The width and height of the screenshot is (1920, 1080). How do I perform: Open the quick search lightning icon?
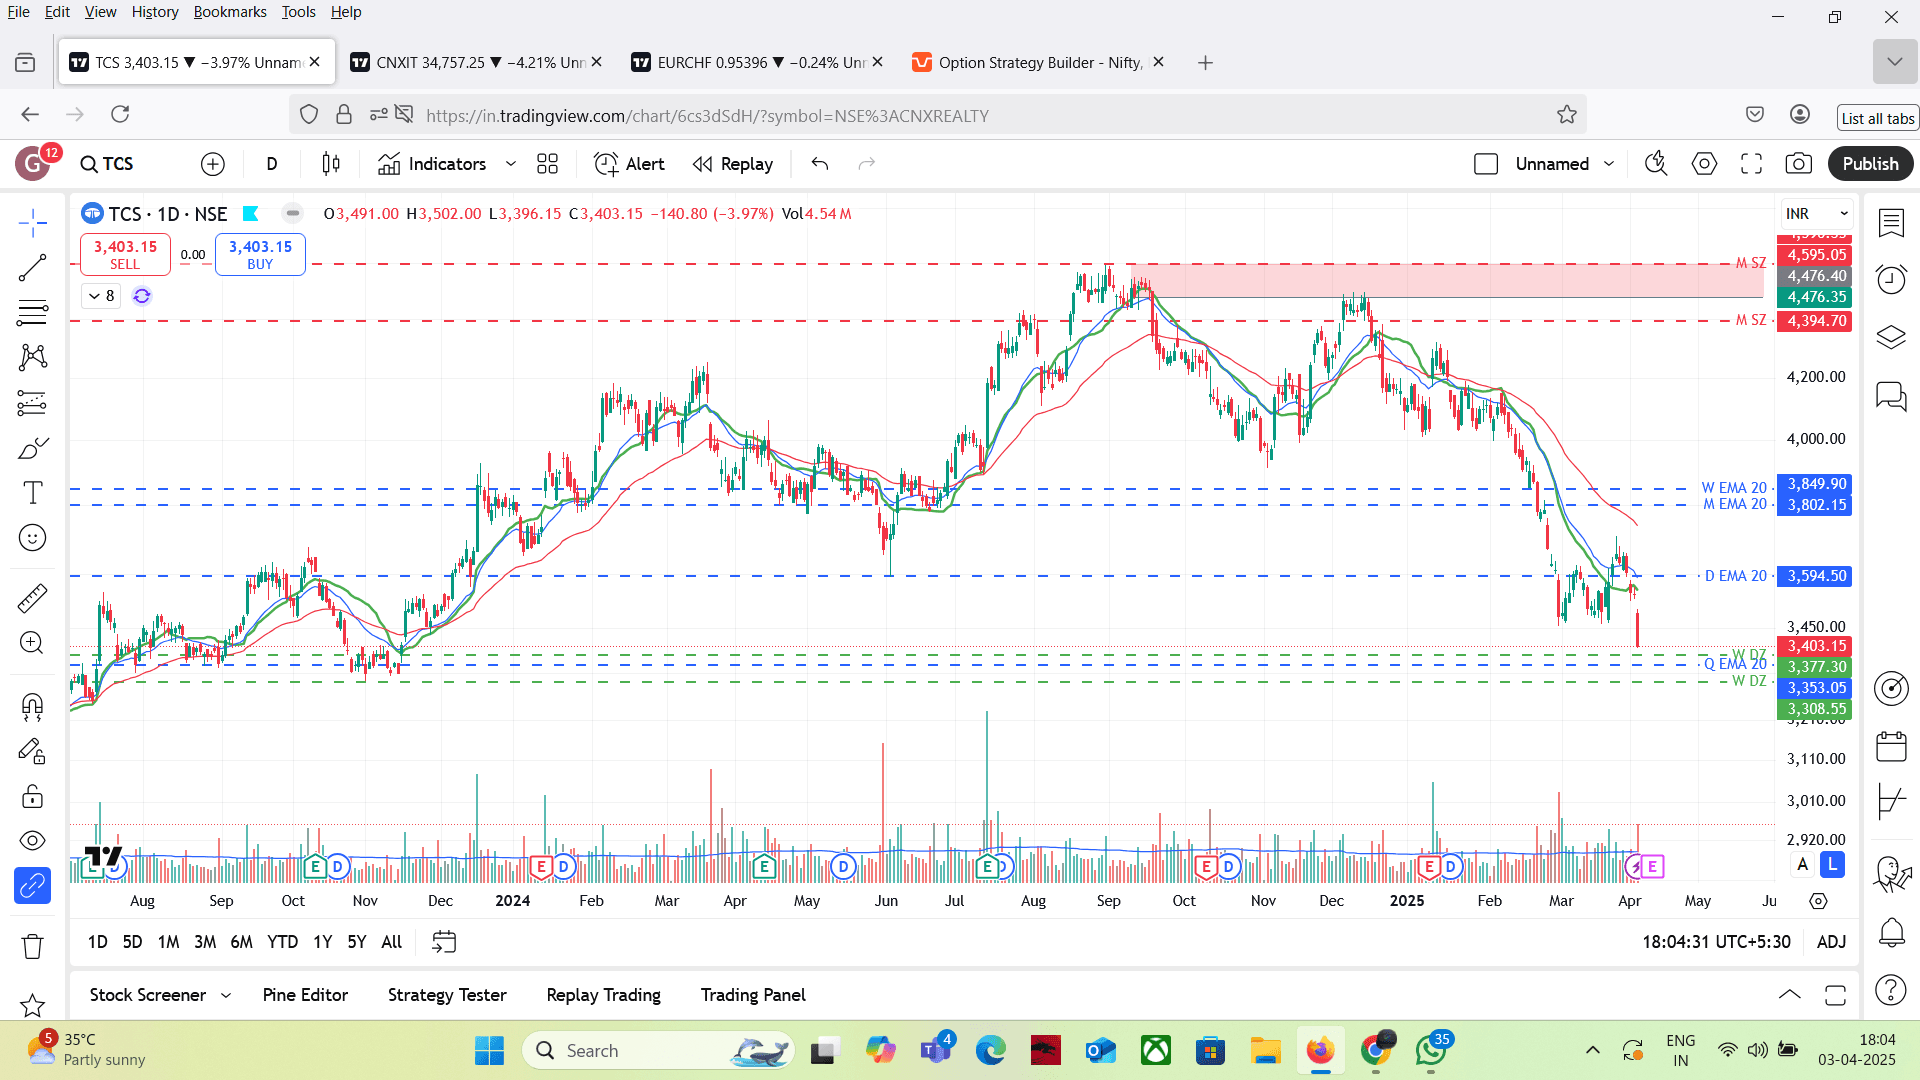pyautogui.click(x=1657, y=164)
